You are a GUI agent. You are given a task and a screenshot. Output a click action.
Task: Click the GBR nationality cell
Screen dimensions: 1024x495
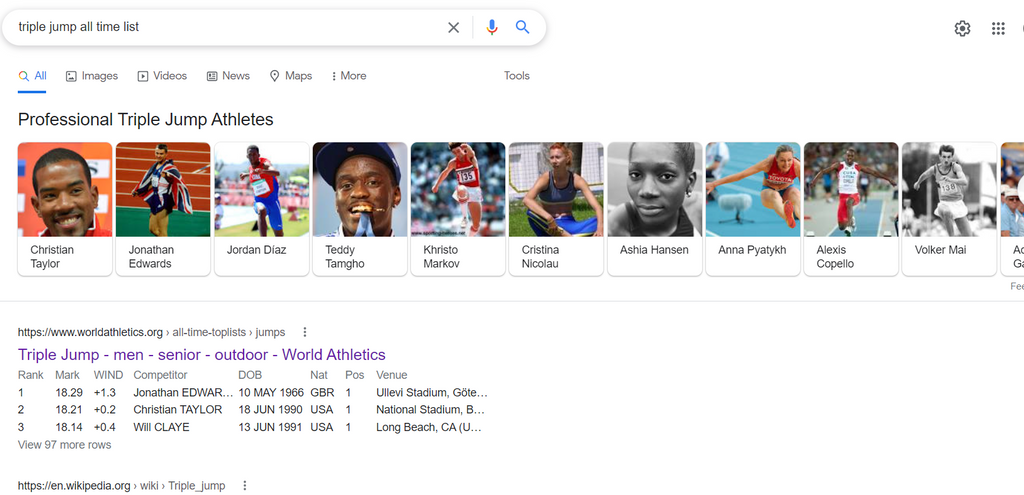coord(322,392)
